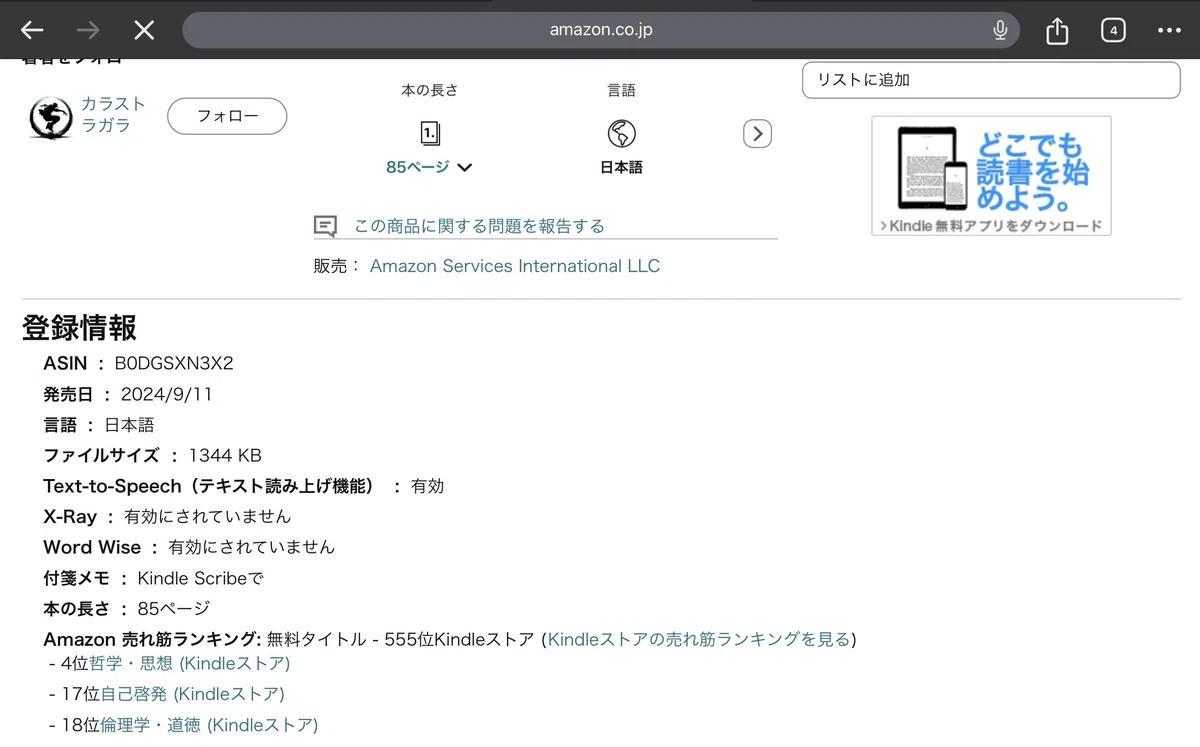Viewport: 1200px width, 747px height.
Task: Click the amazon.co.jp address bar
Action: tap(601, 30)
